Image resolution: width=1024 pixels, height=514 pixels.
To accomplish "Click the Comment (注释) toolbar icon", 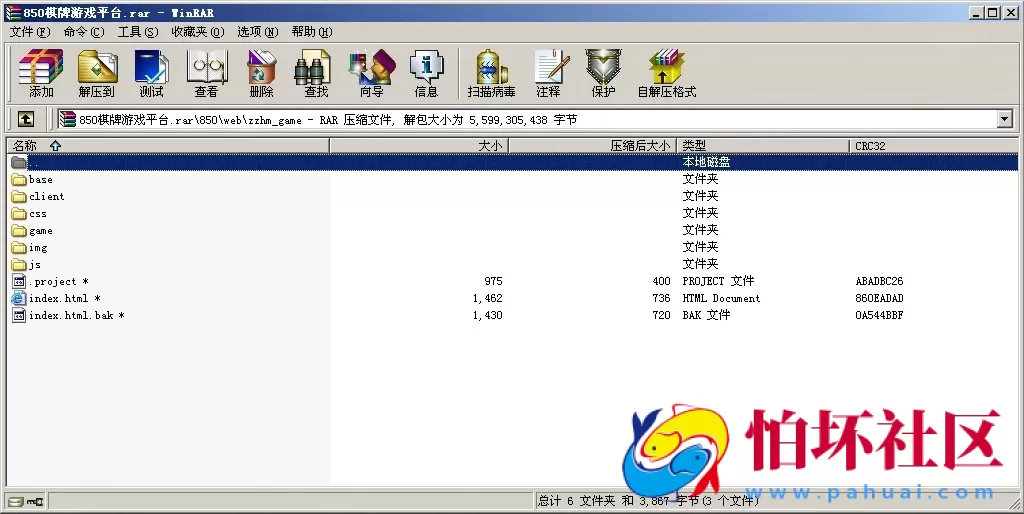I will (x=548, y=73).
